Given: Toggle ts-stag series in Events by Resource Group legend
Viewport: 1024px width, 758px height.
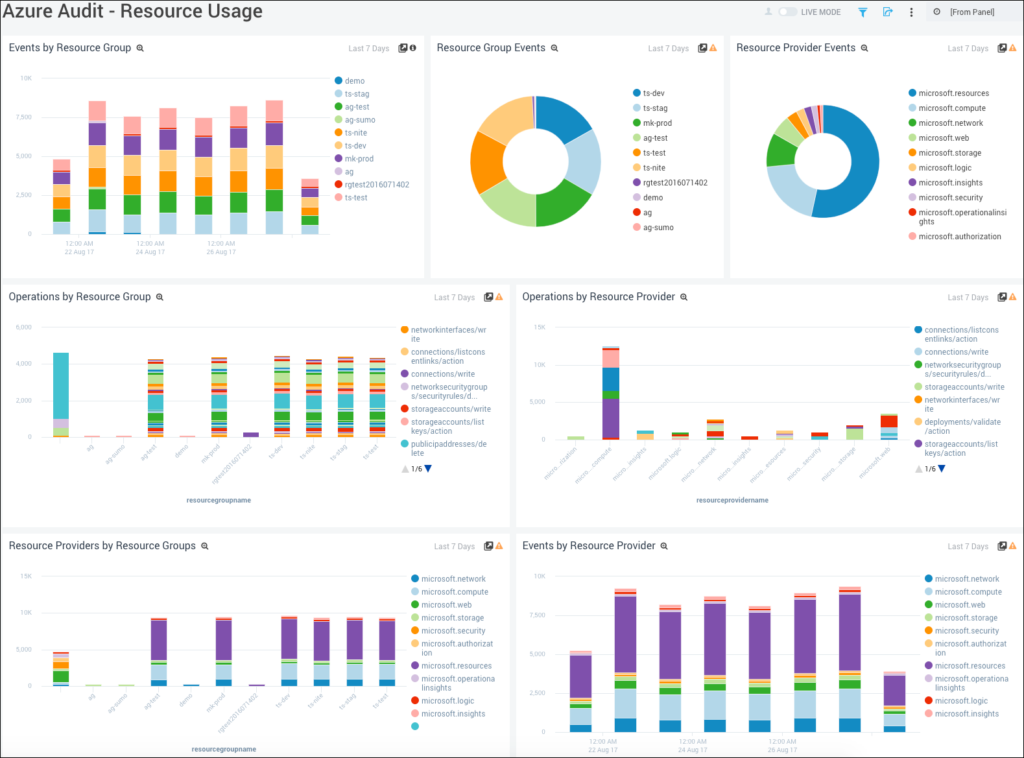Looking at the screenshot, I should pyautogui.click(x=352, y=94).
